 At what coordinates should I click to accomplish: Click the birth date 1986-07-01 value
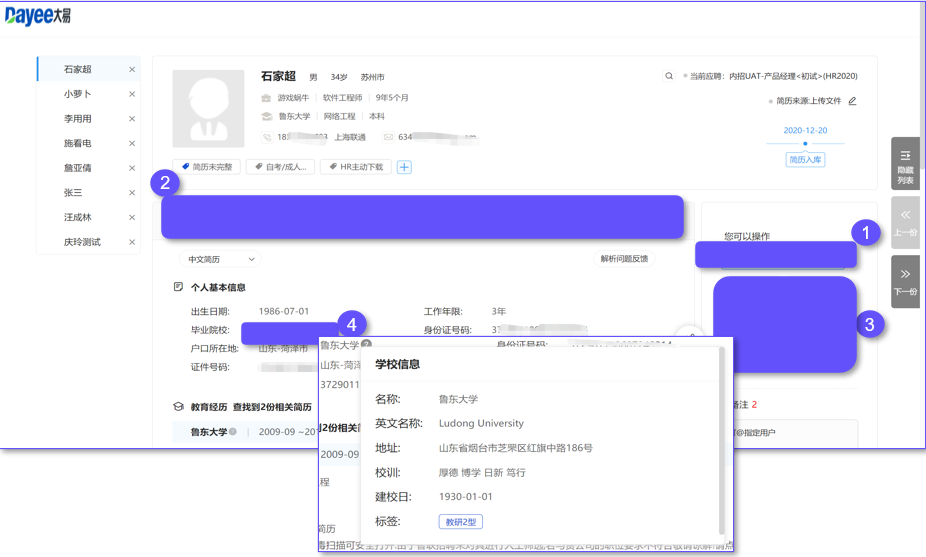pos(283,311)
